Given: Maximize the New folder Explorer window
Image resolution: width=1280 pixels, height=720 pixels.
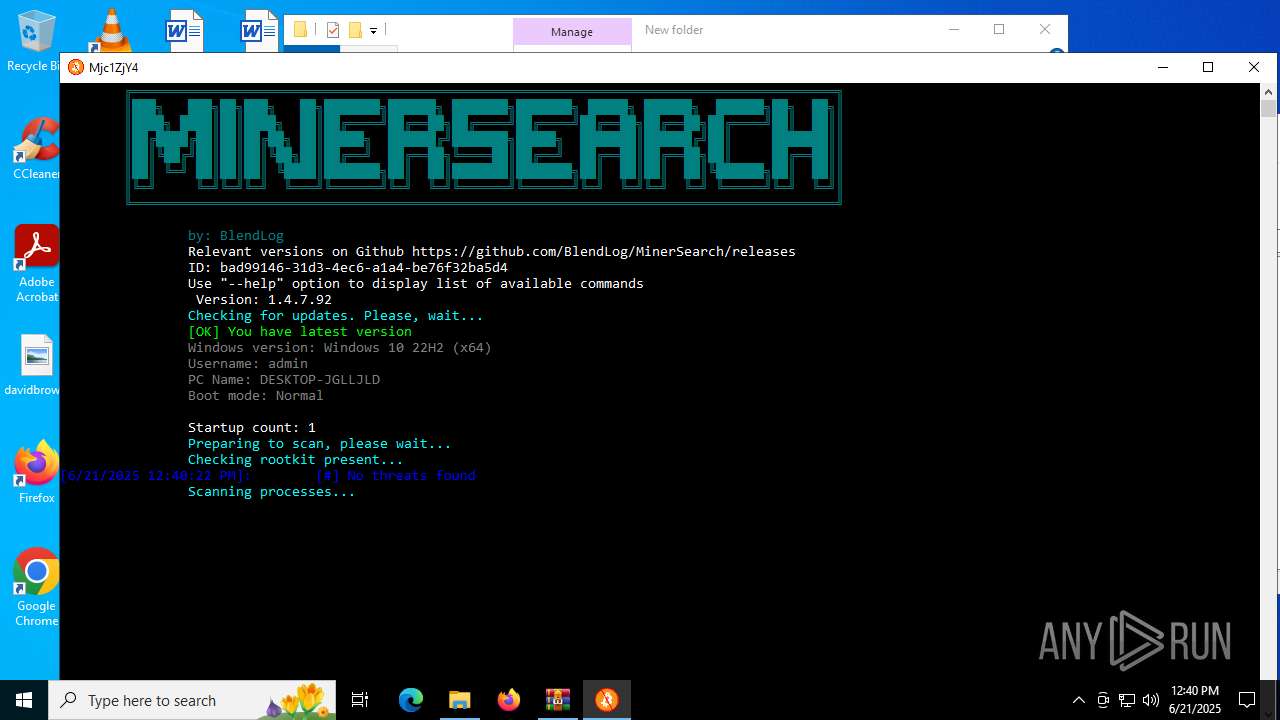Looking at the screenshot, I should (x=999, y=30).
